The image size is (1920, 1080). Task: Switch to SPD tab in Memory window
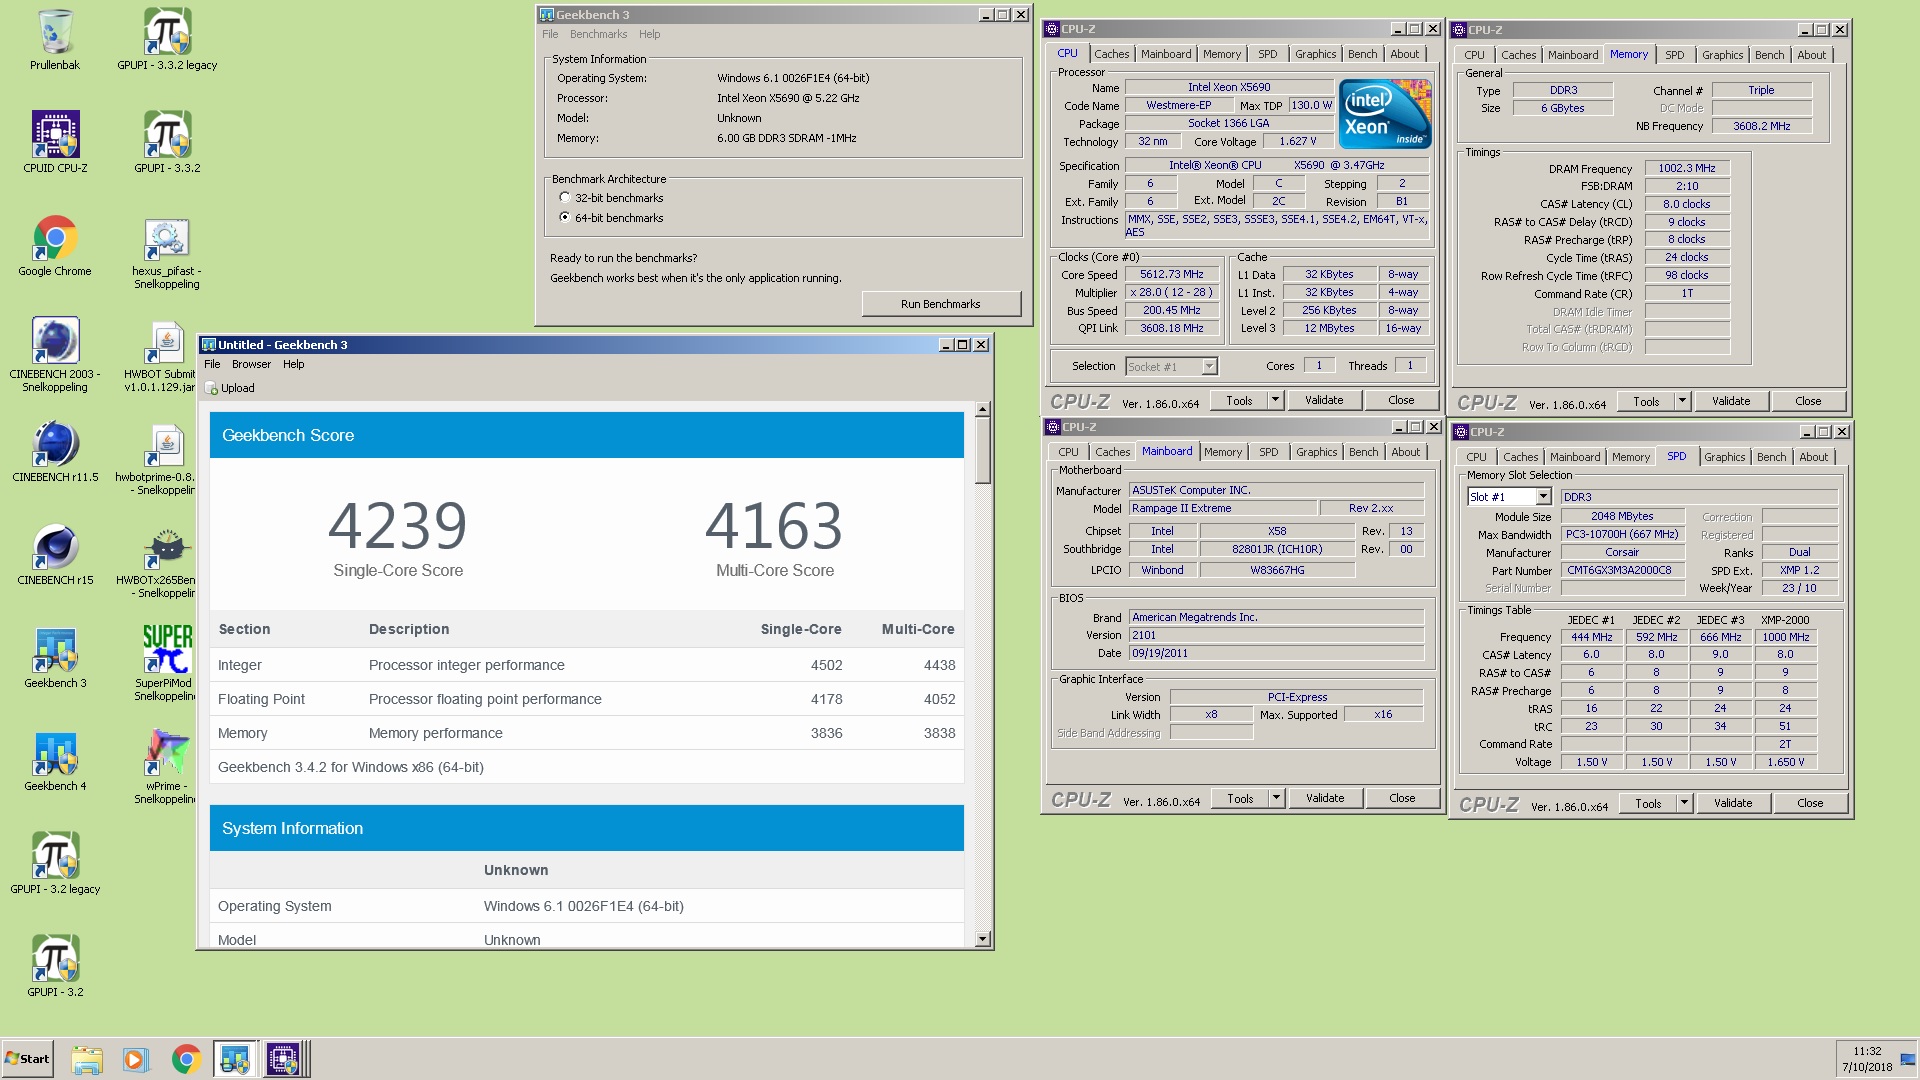(x=1675, y=55)
